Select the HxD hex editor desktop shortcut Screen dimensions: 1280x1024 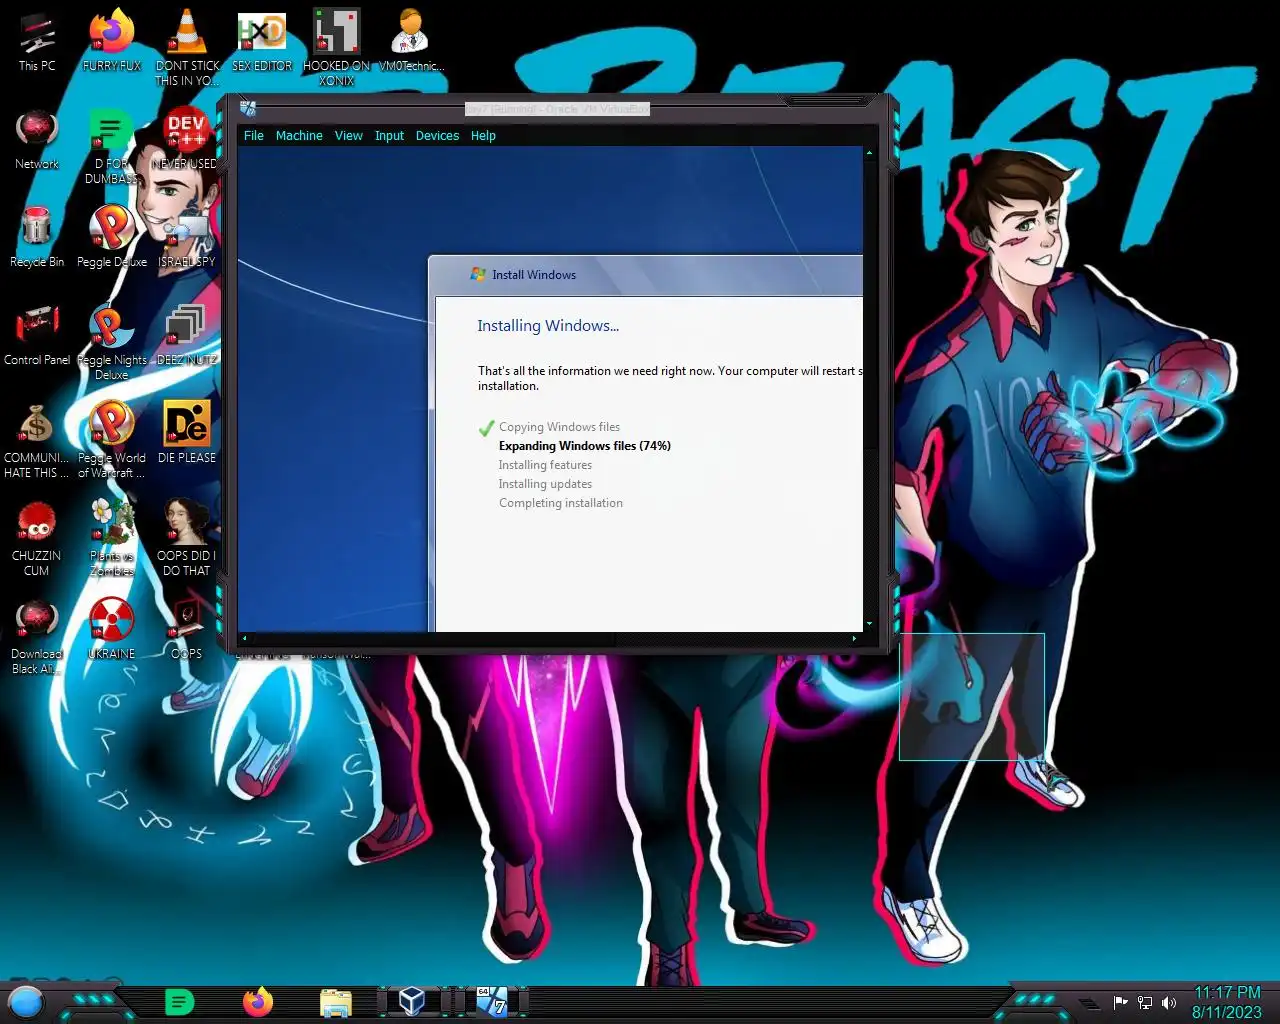262,42
